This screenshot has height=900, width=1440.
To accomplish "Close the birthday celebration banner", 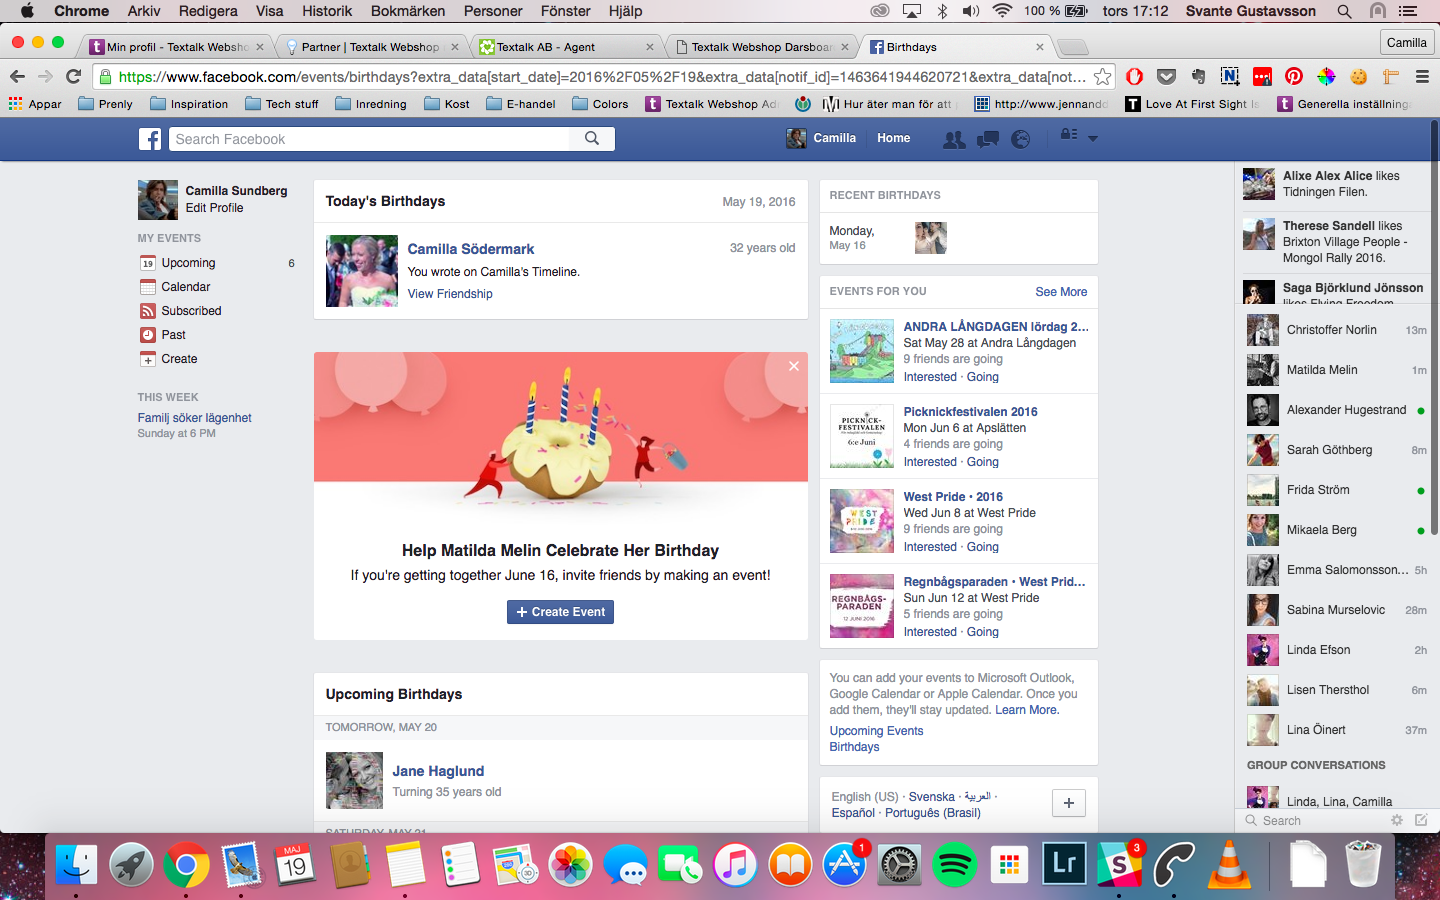I will click(x=794, y=366).
